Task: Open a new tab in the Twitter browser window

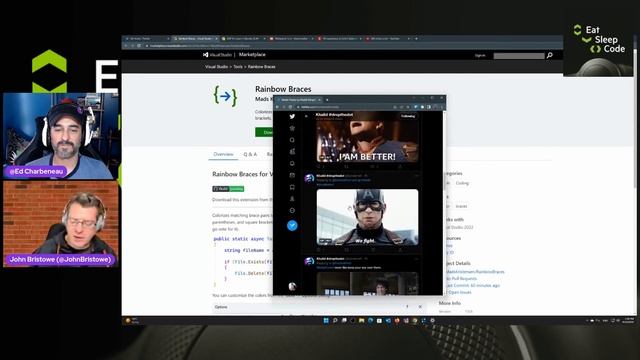Action: tap(327, 100)
